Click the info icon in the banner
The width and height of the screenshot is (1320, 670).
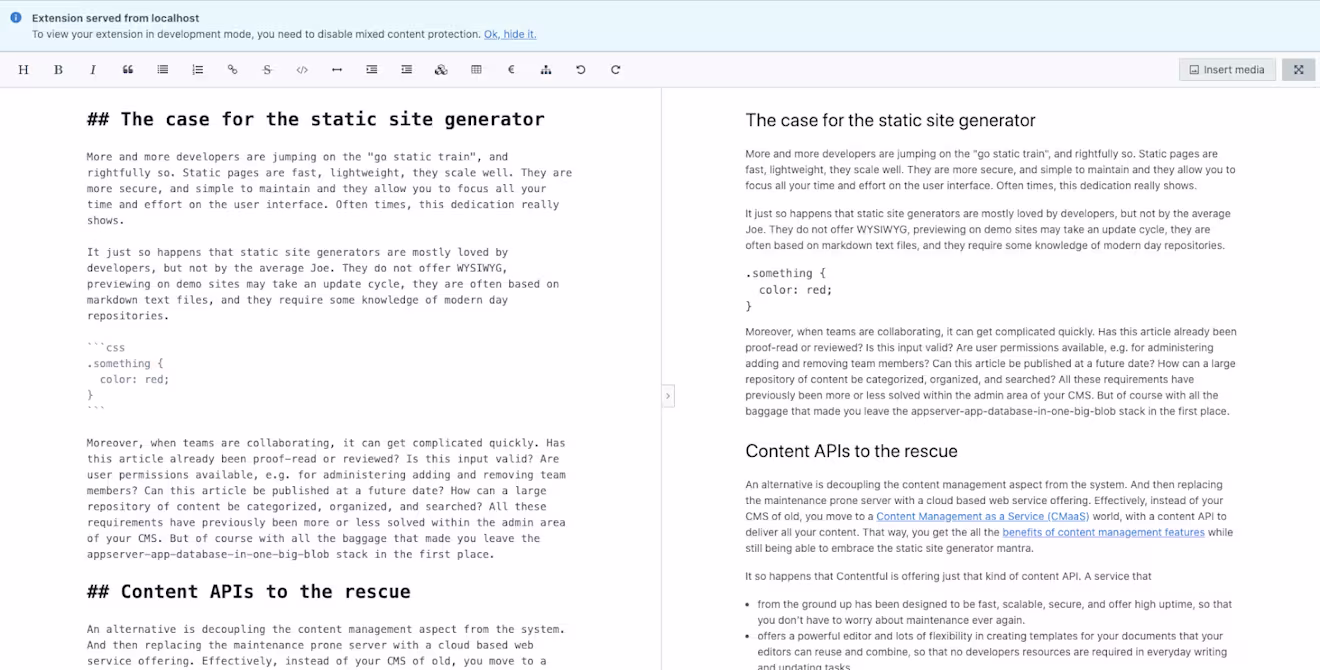coord(16,18)
